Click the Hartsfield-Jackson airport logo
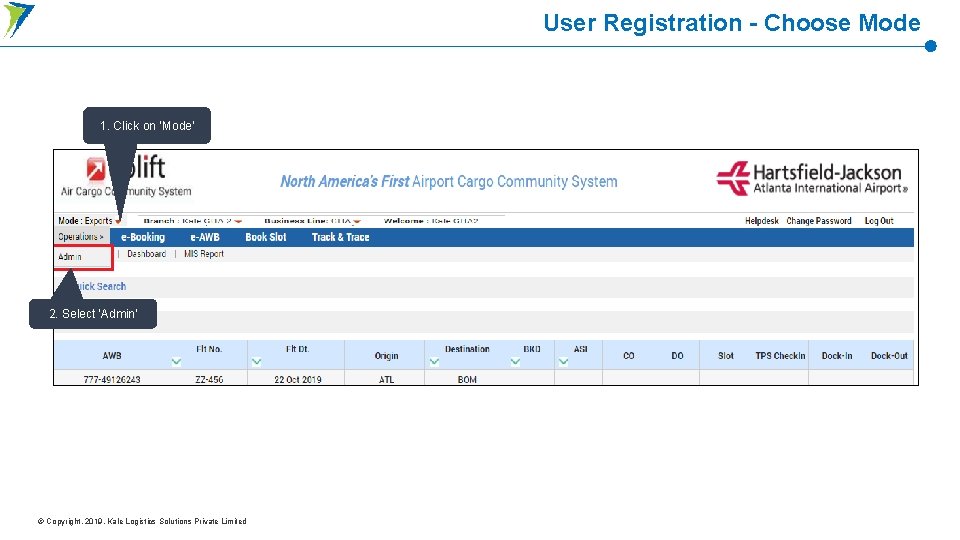The image size is (960, 540). click(812, 178)
